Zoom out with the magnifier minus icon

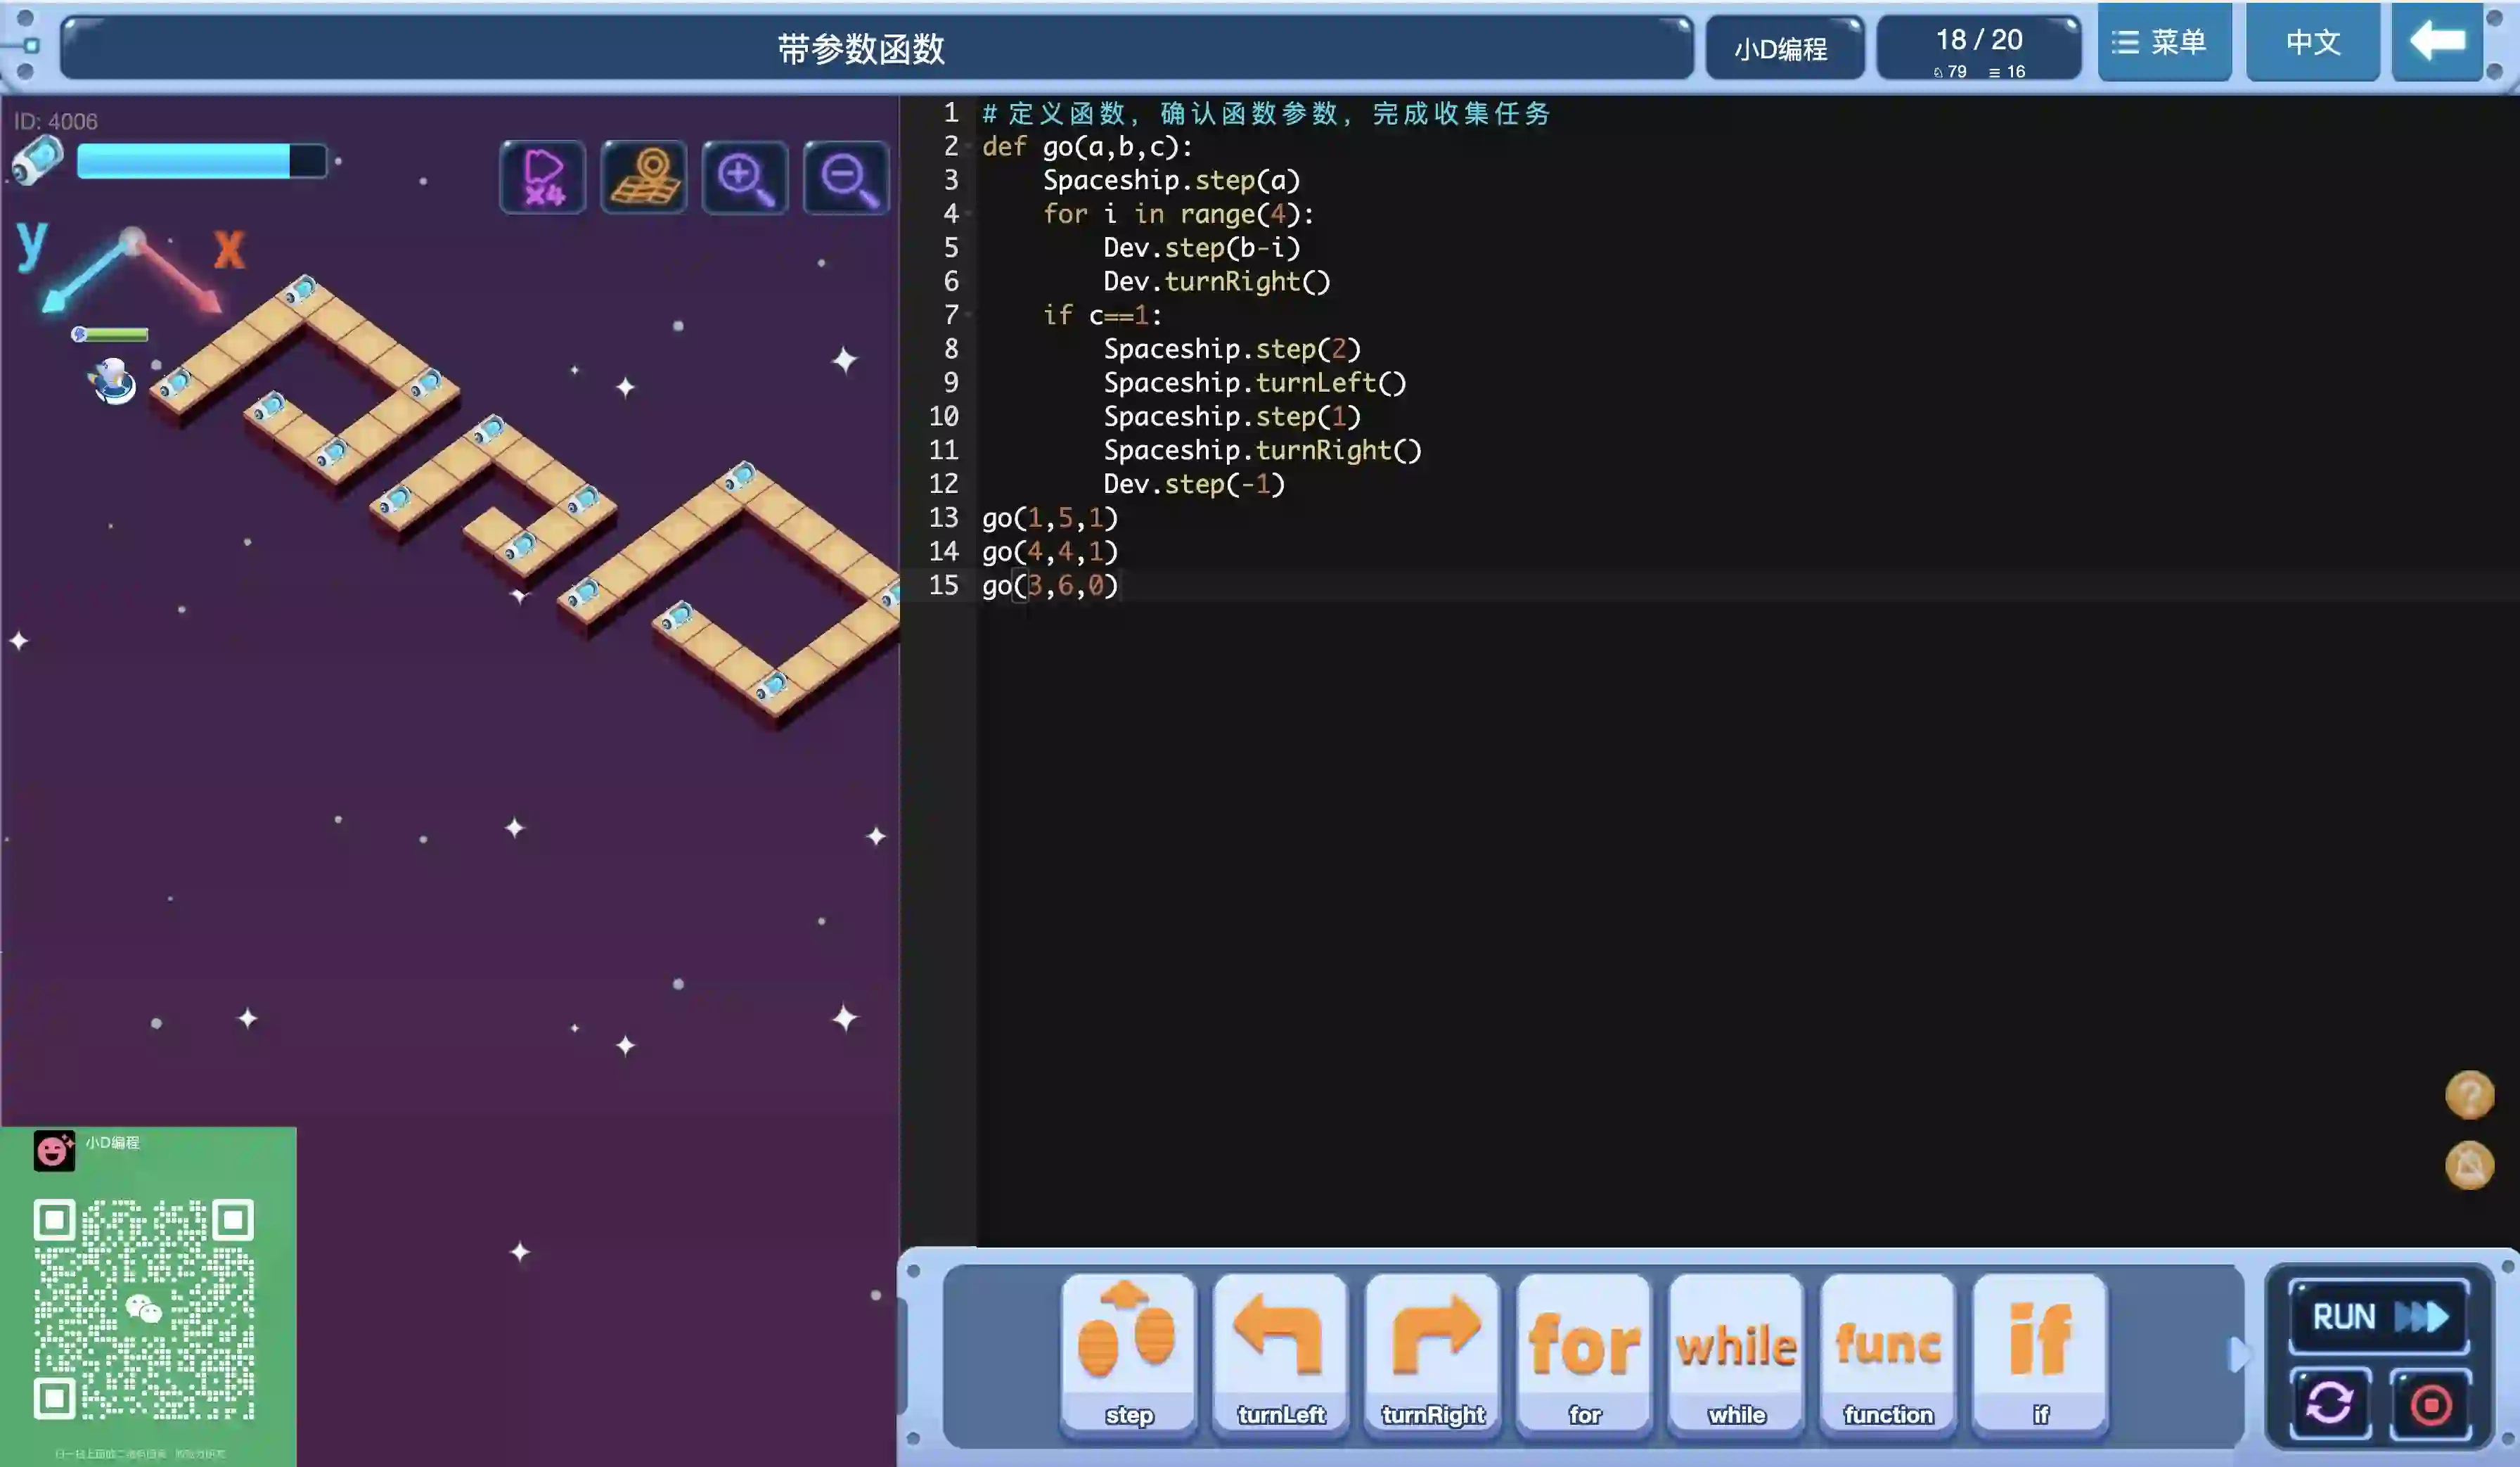[x=846, y=177]
